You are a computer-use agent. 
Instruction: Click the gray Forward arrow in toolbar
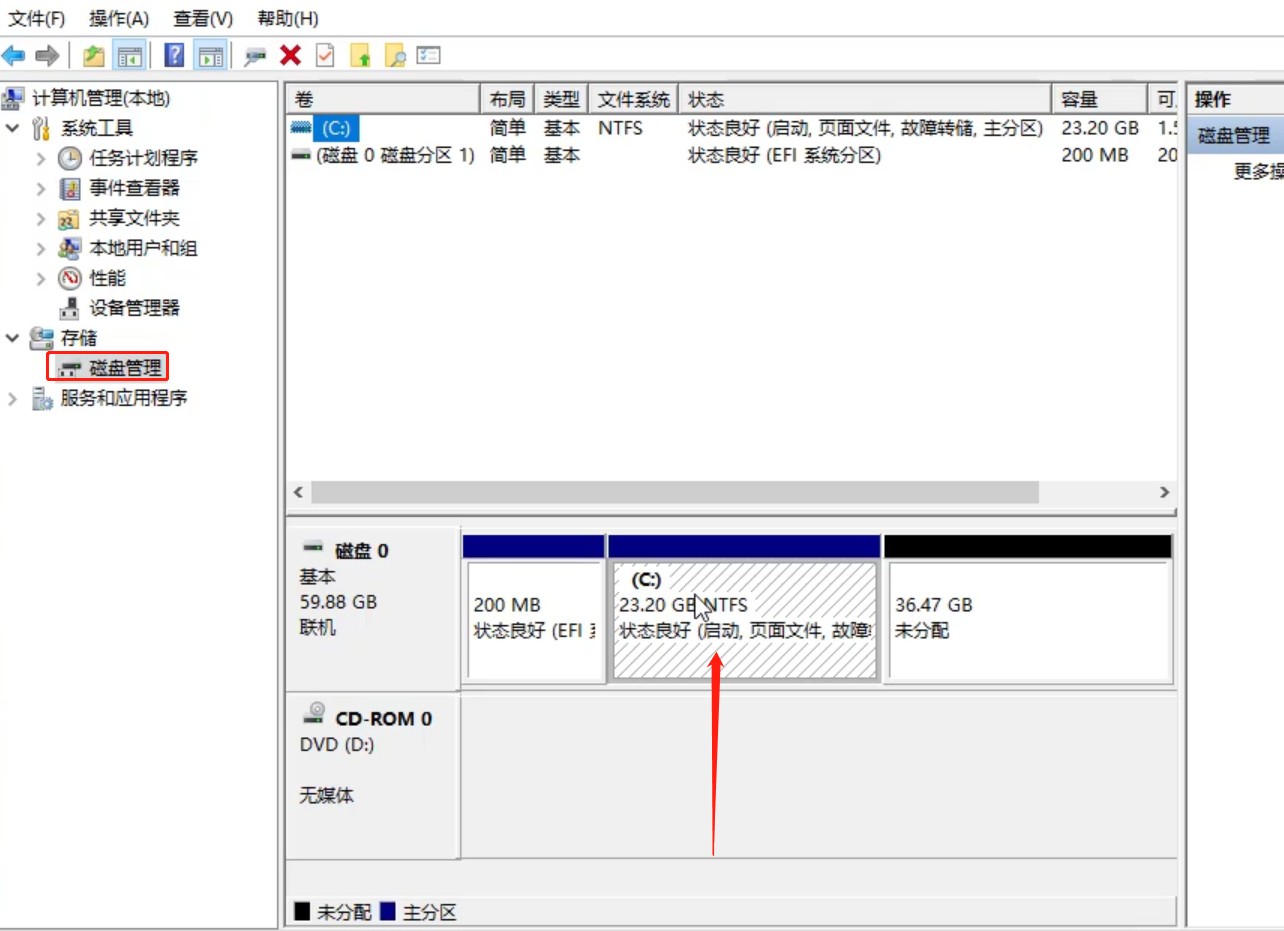click(x=46, y=55)
